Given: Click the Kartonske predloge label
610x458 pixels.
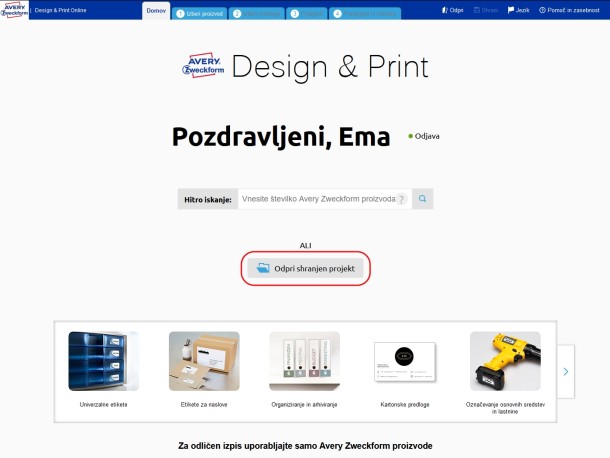Looking at the screenshot, I should pos(405,405).
